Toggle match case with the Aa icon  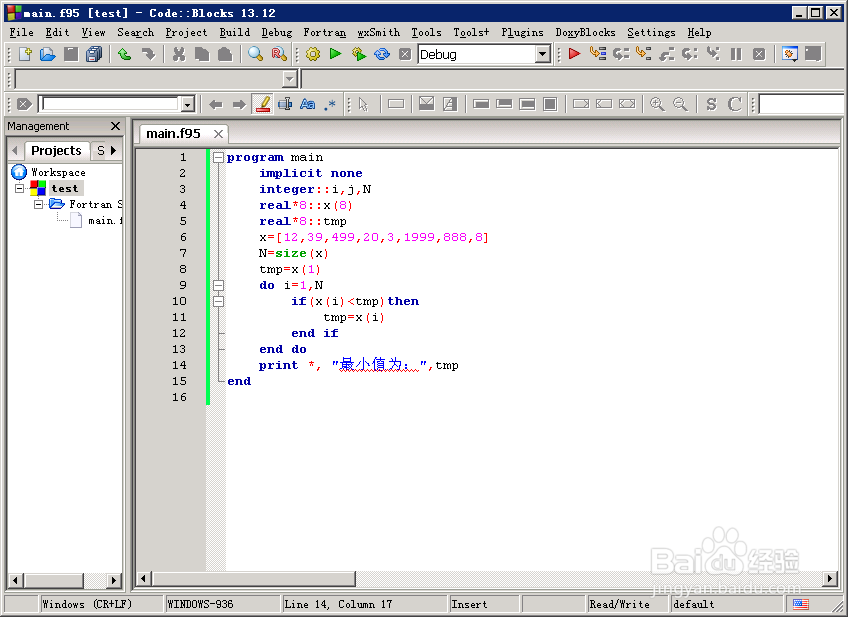[308, 104]
